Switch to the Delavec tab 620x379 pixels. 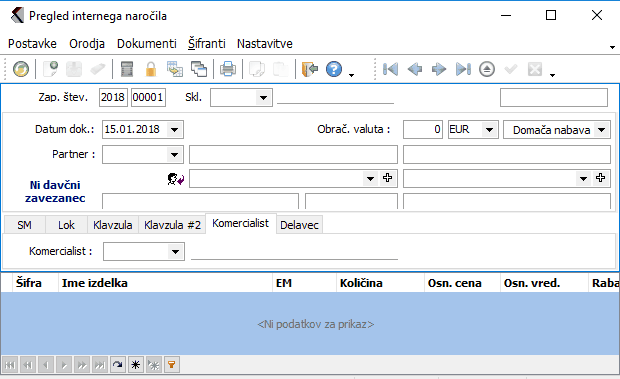299,225
